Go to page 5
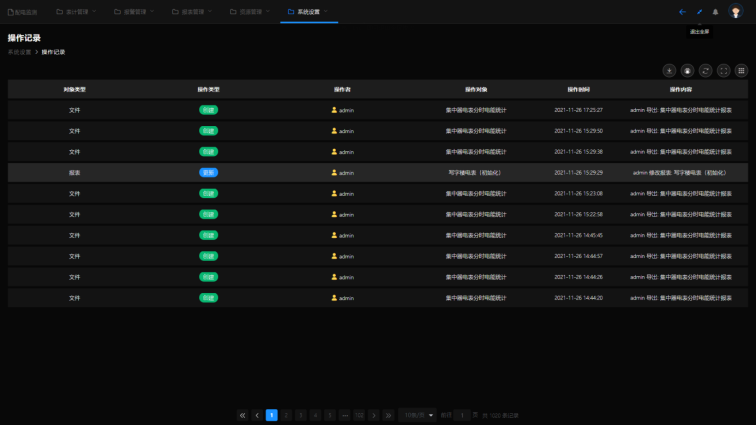This screenshot has width=756, height=425. [330, 415]
